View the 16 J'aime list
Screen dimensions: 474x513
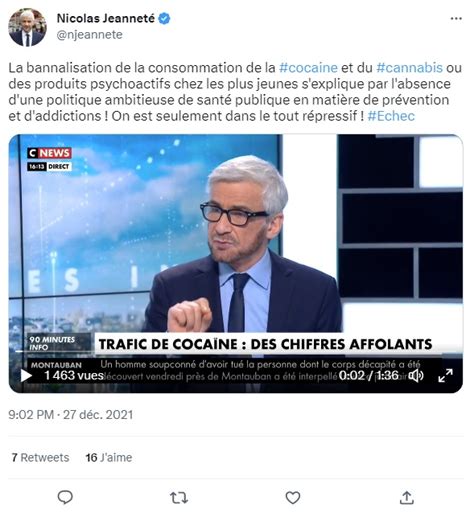(x=109, y=458)
